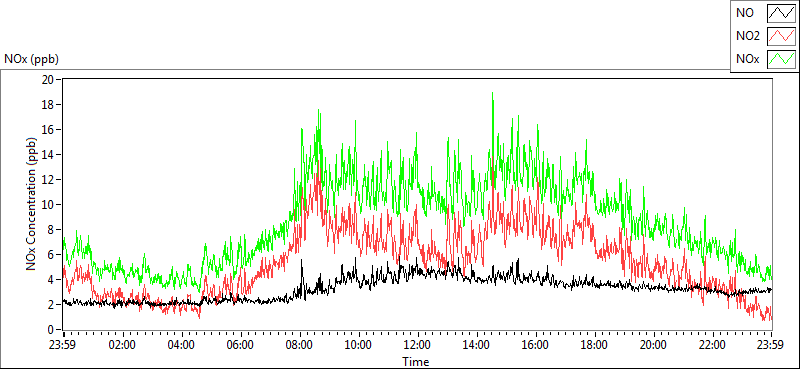Click the NO2 red plot legend icon
The image size is (800, 369).
point(781,36)
